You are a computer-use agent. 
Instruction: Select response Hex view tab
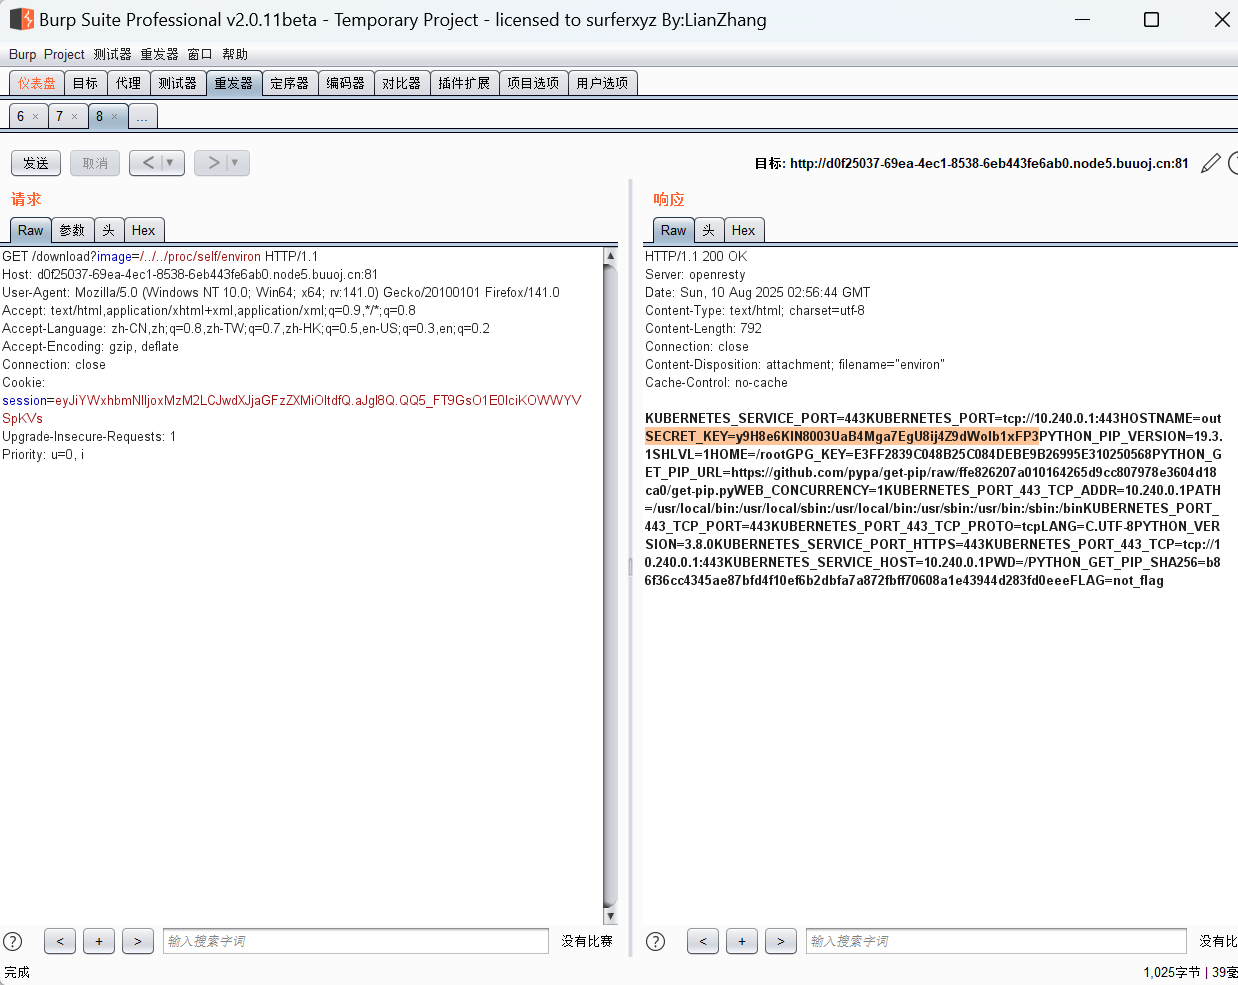pos(743,230)
